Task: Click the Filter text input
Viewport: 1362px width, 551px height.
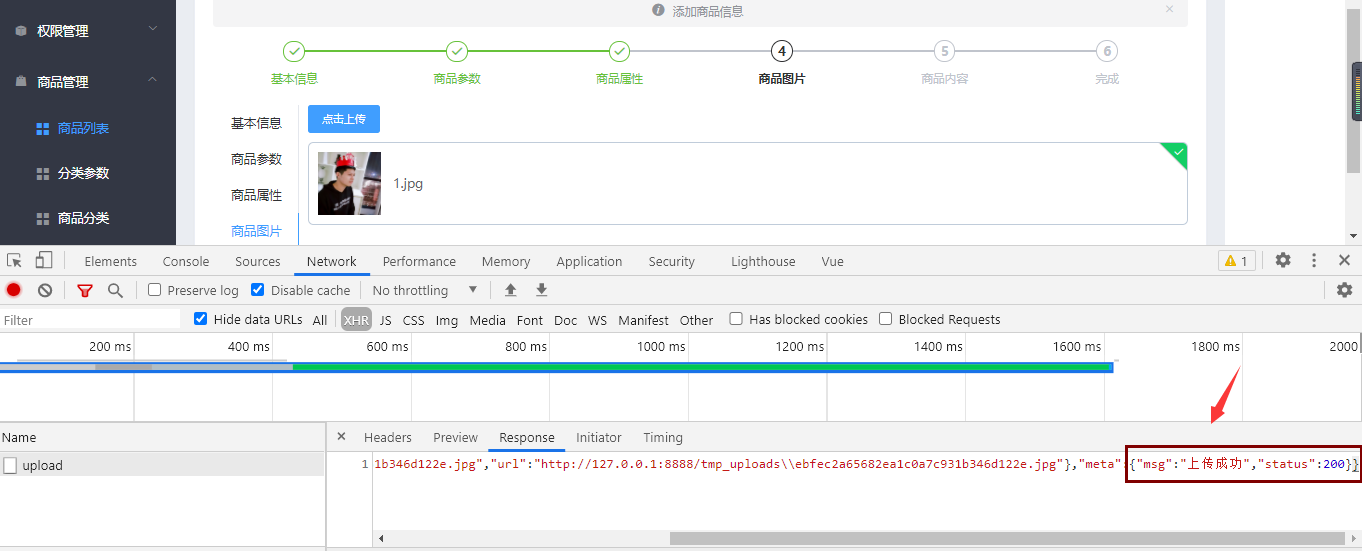Action: pyautogui.click(x=90, y=320)
